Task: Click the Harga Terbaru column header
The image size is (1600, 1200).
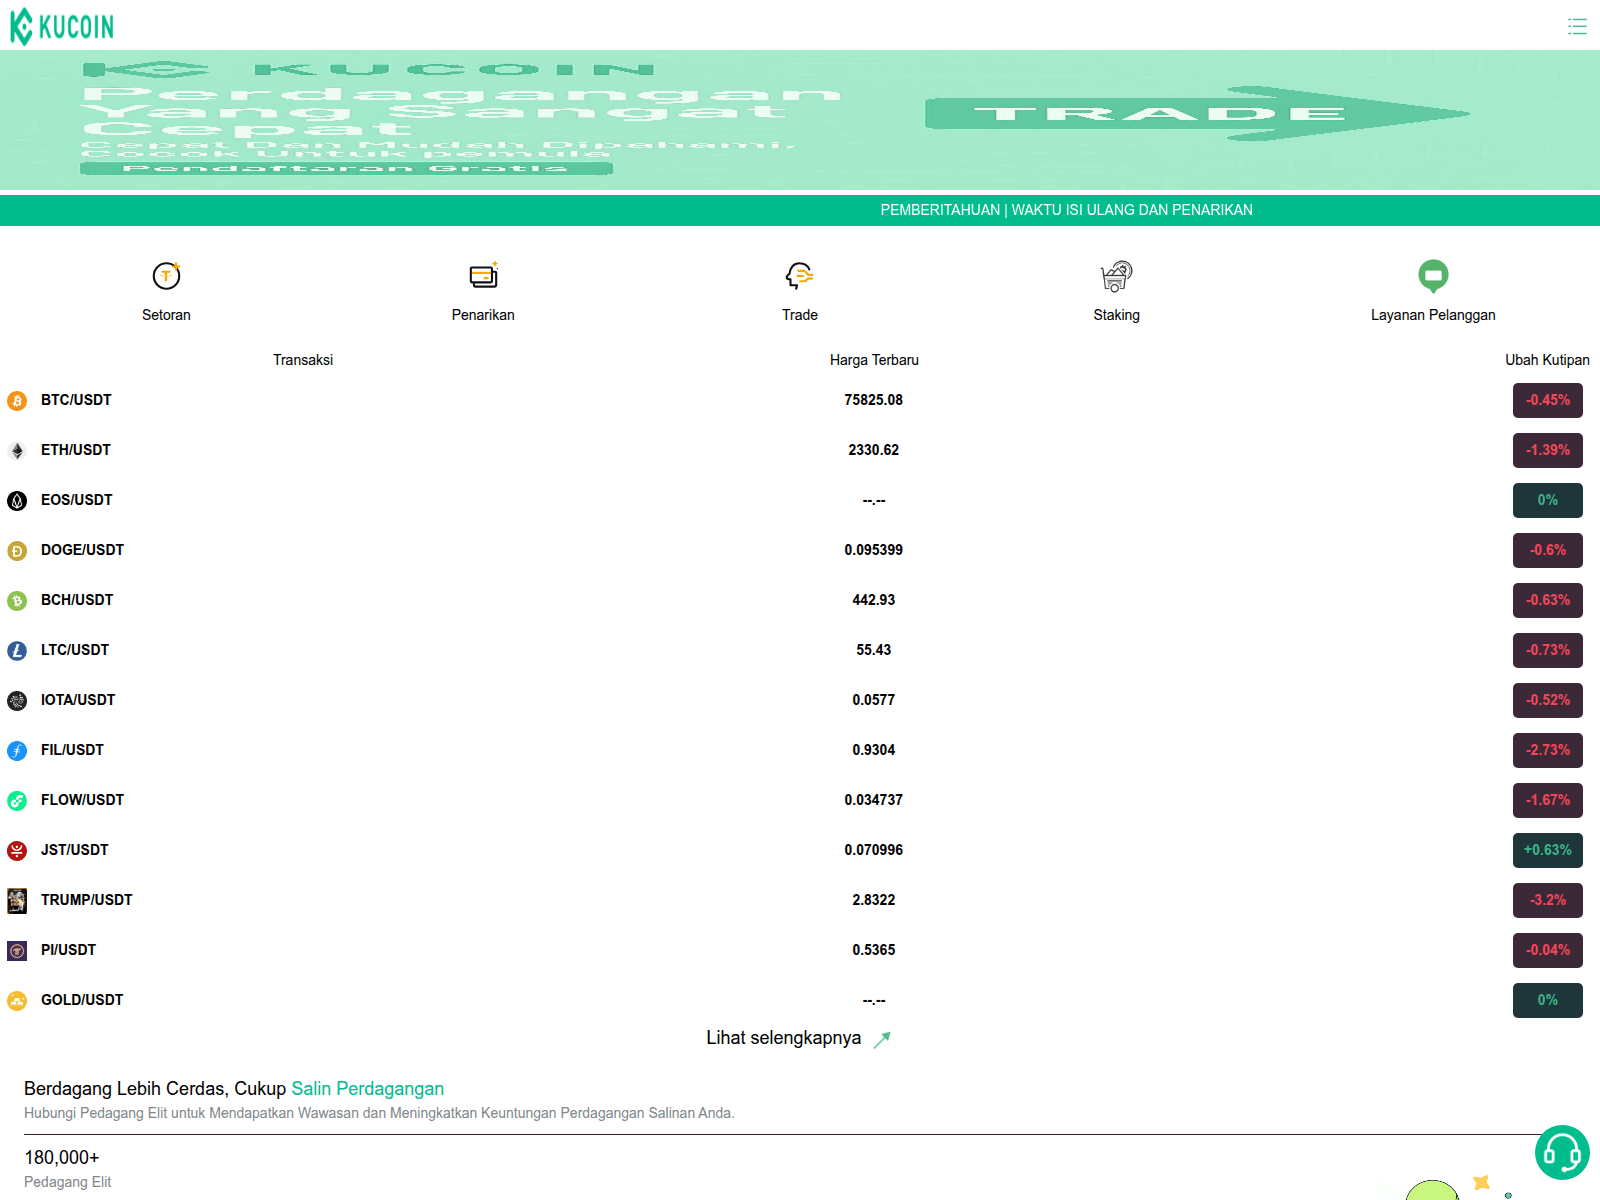Action: point(874,360)
